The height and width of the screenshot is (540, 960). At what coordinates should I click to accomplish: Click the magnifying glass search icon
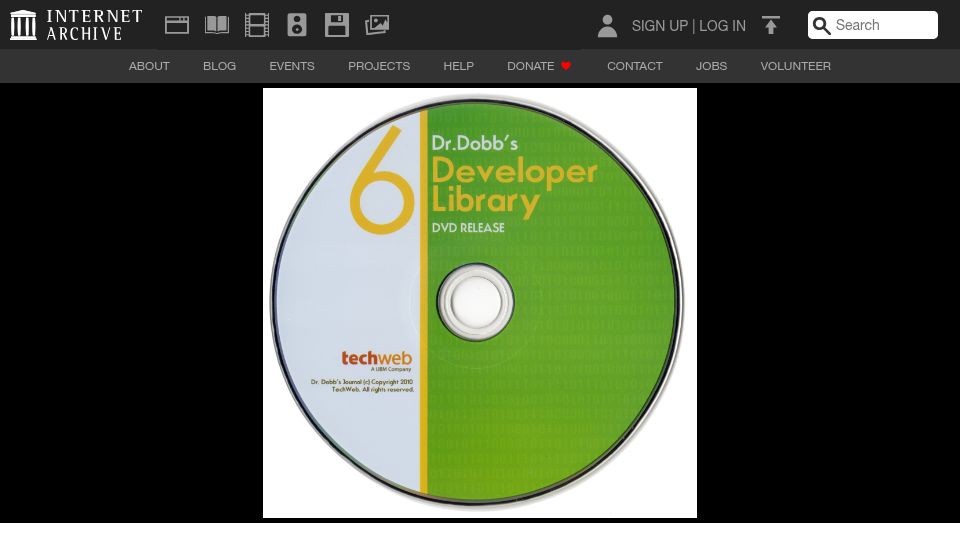point(822,26)
